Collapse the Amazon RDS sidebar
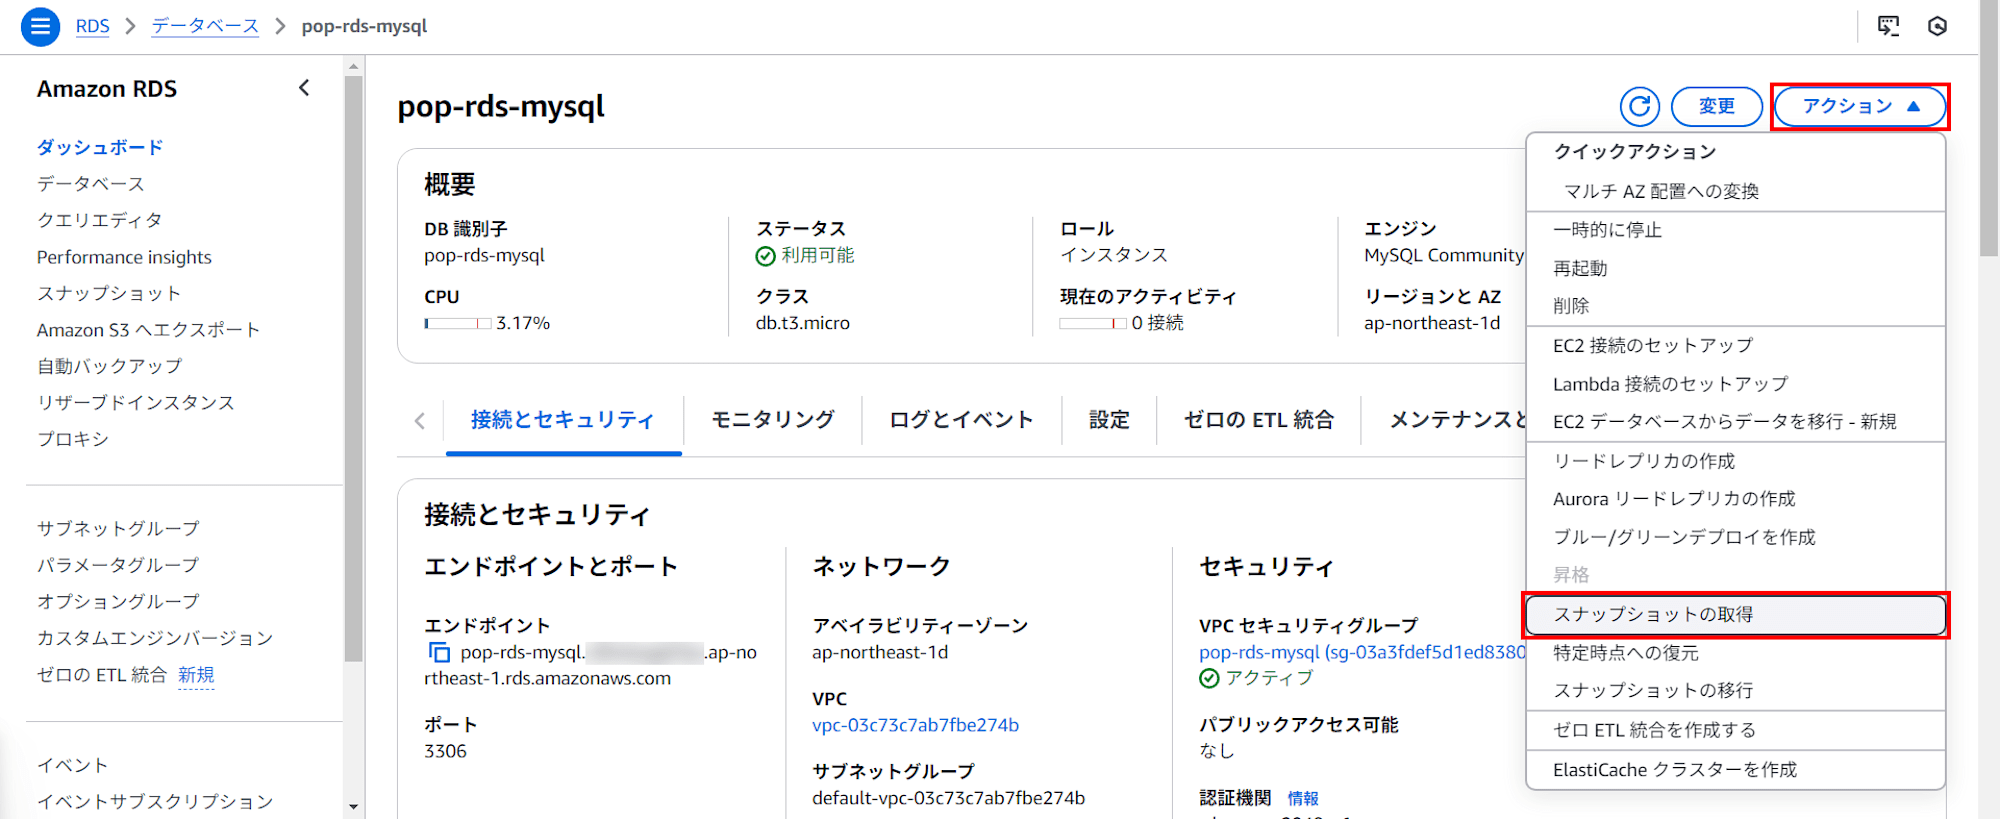The height and width of the screenshot is (819, 2000). (304, 88)
